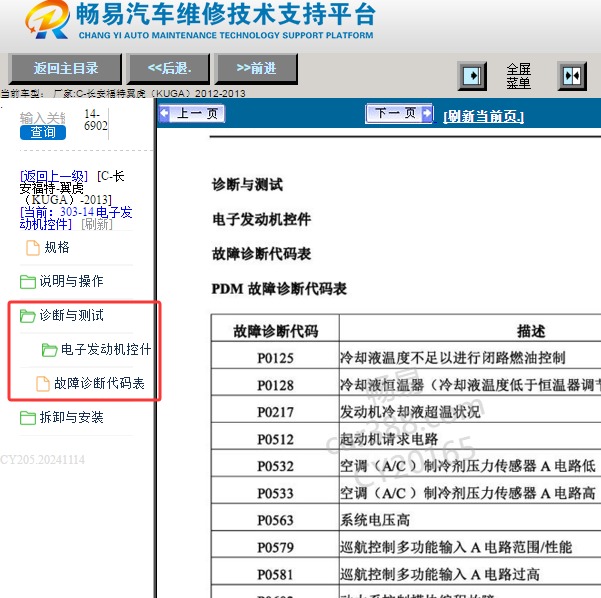Click the 14-6902 number beside search box

click(x=96, y=120)
